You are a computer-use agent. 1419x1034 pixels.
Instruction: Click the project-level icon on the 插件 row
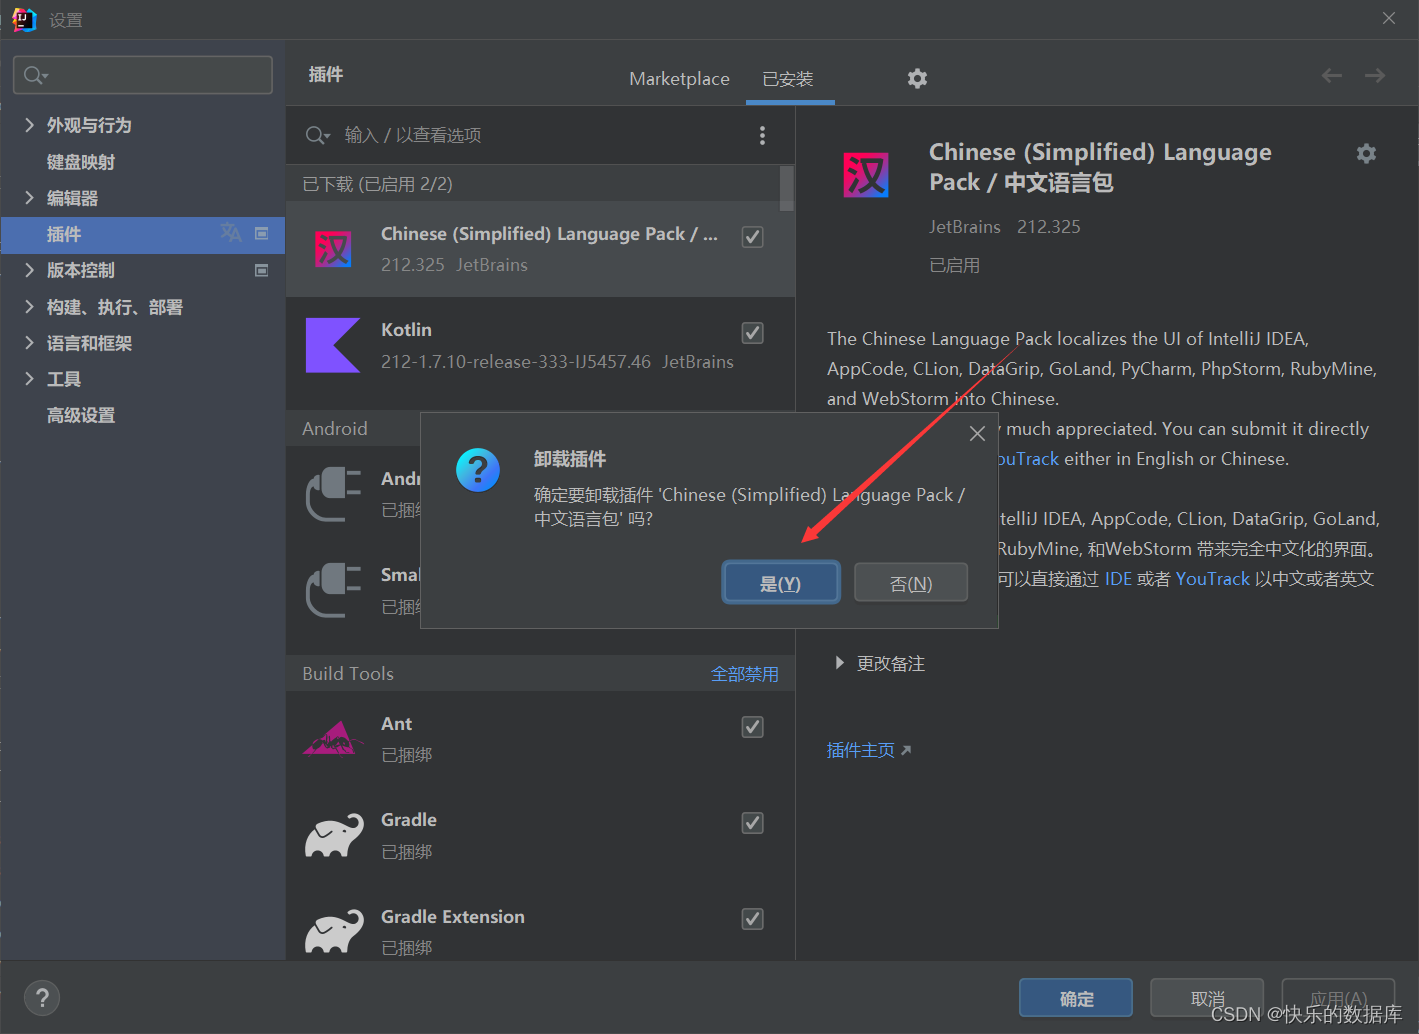coord(262,233)
